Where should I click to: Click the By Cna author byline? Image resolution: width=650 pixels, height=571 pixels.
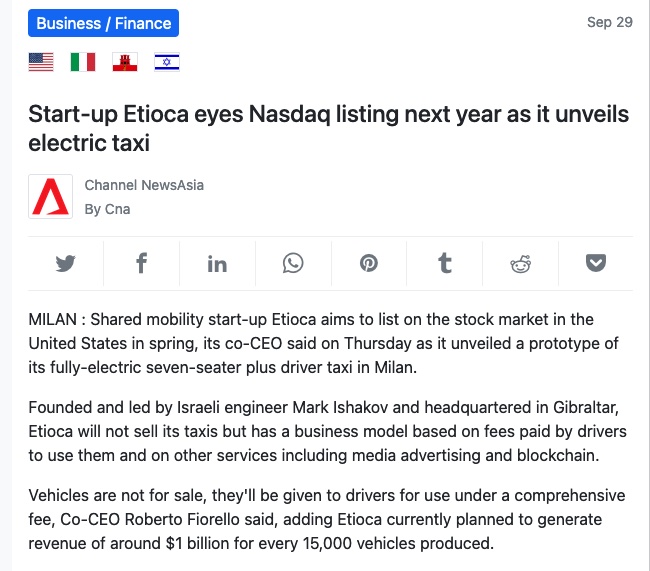[107, 209]
